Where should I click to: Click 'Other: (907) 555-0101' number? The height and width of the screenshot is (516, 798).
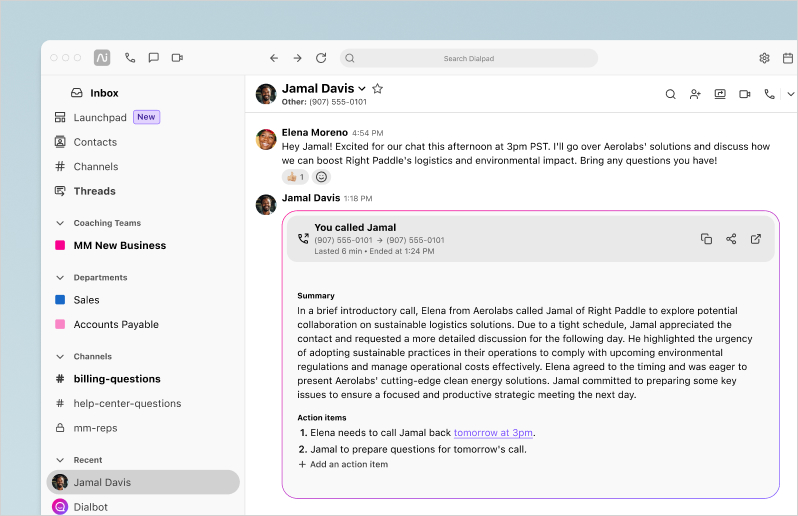click(324, 102)
